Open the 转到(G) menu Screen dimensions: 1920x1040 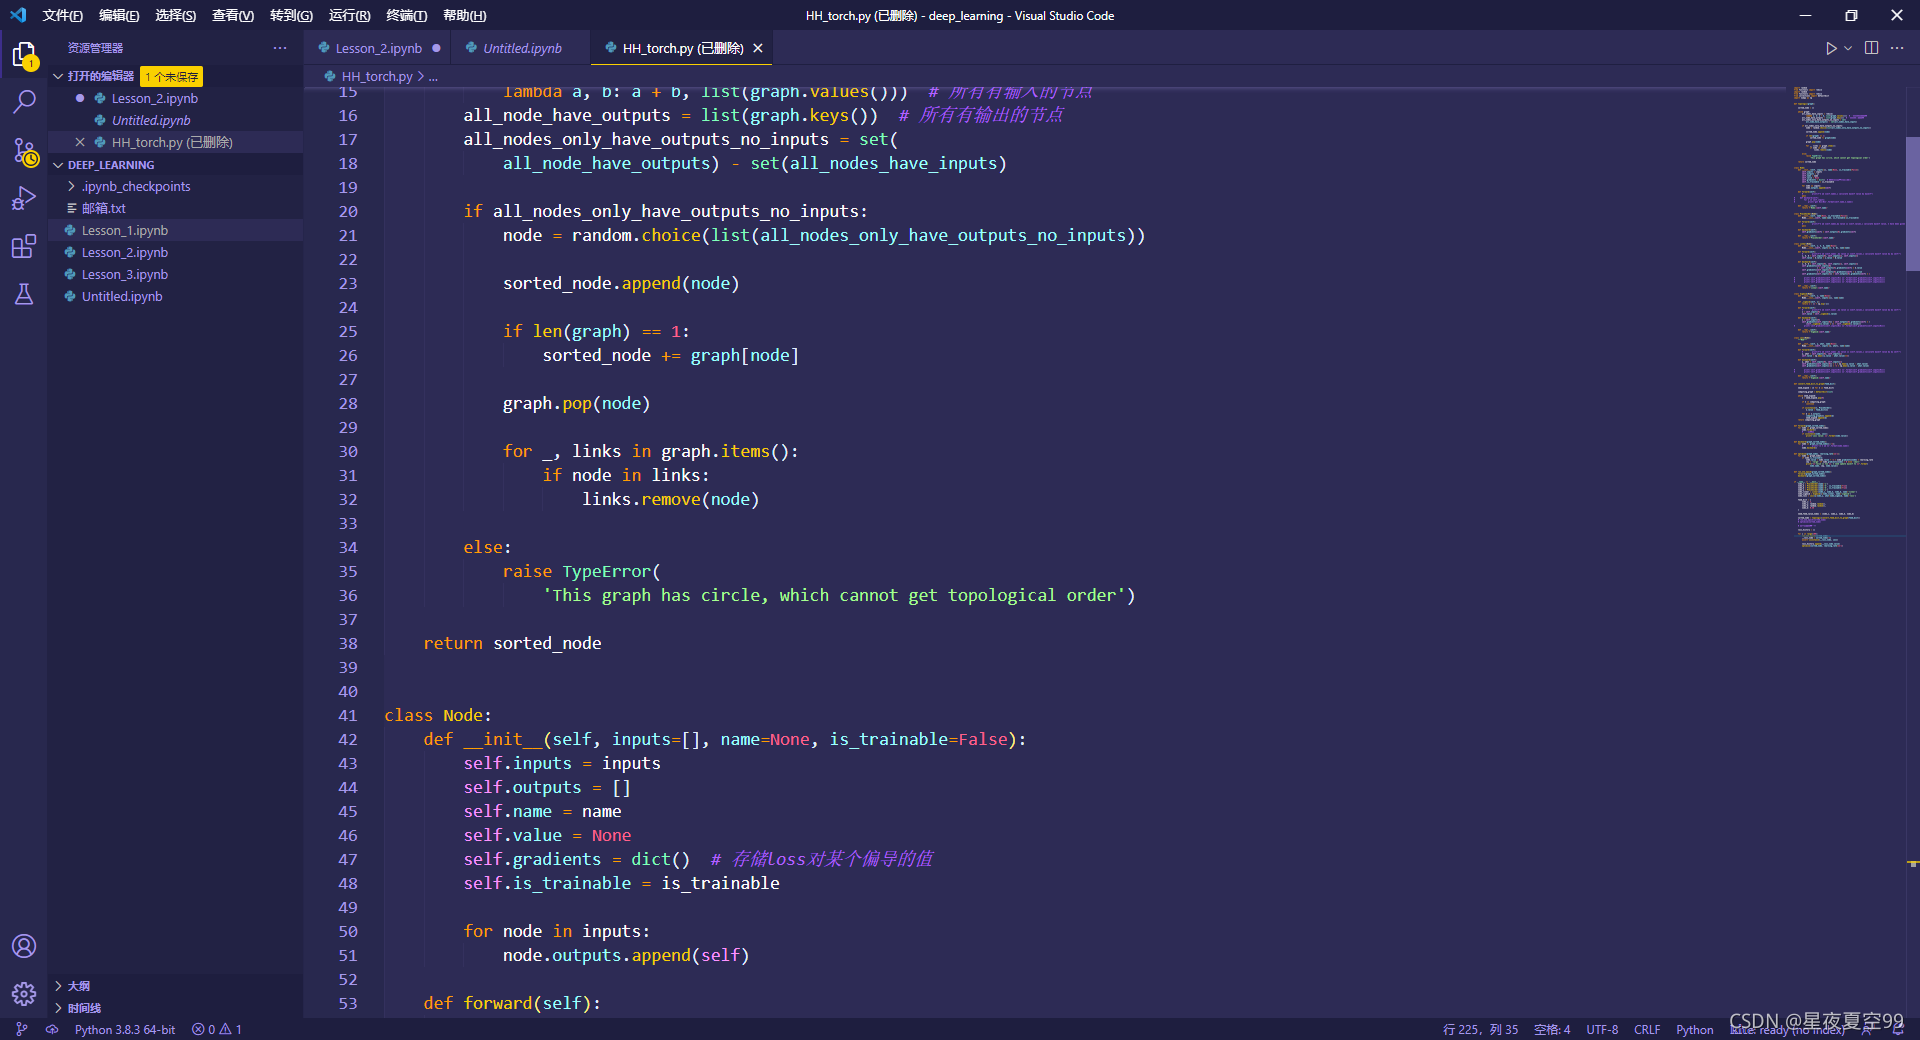[x=291, y=15]
